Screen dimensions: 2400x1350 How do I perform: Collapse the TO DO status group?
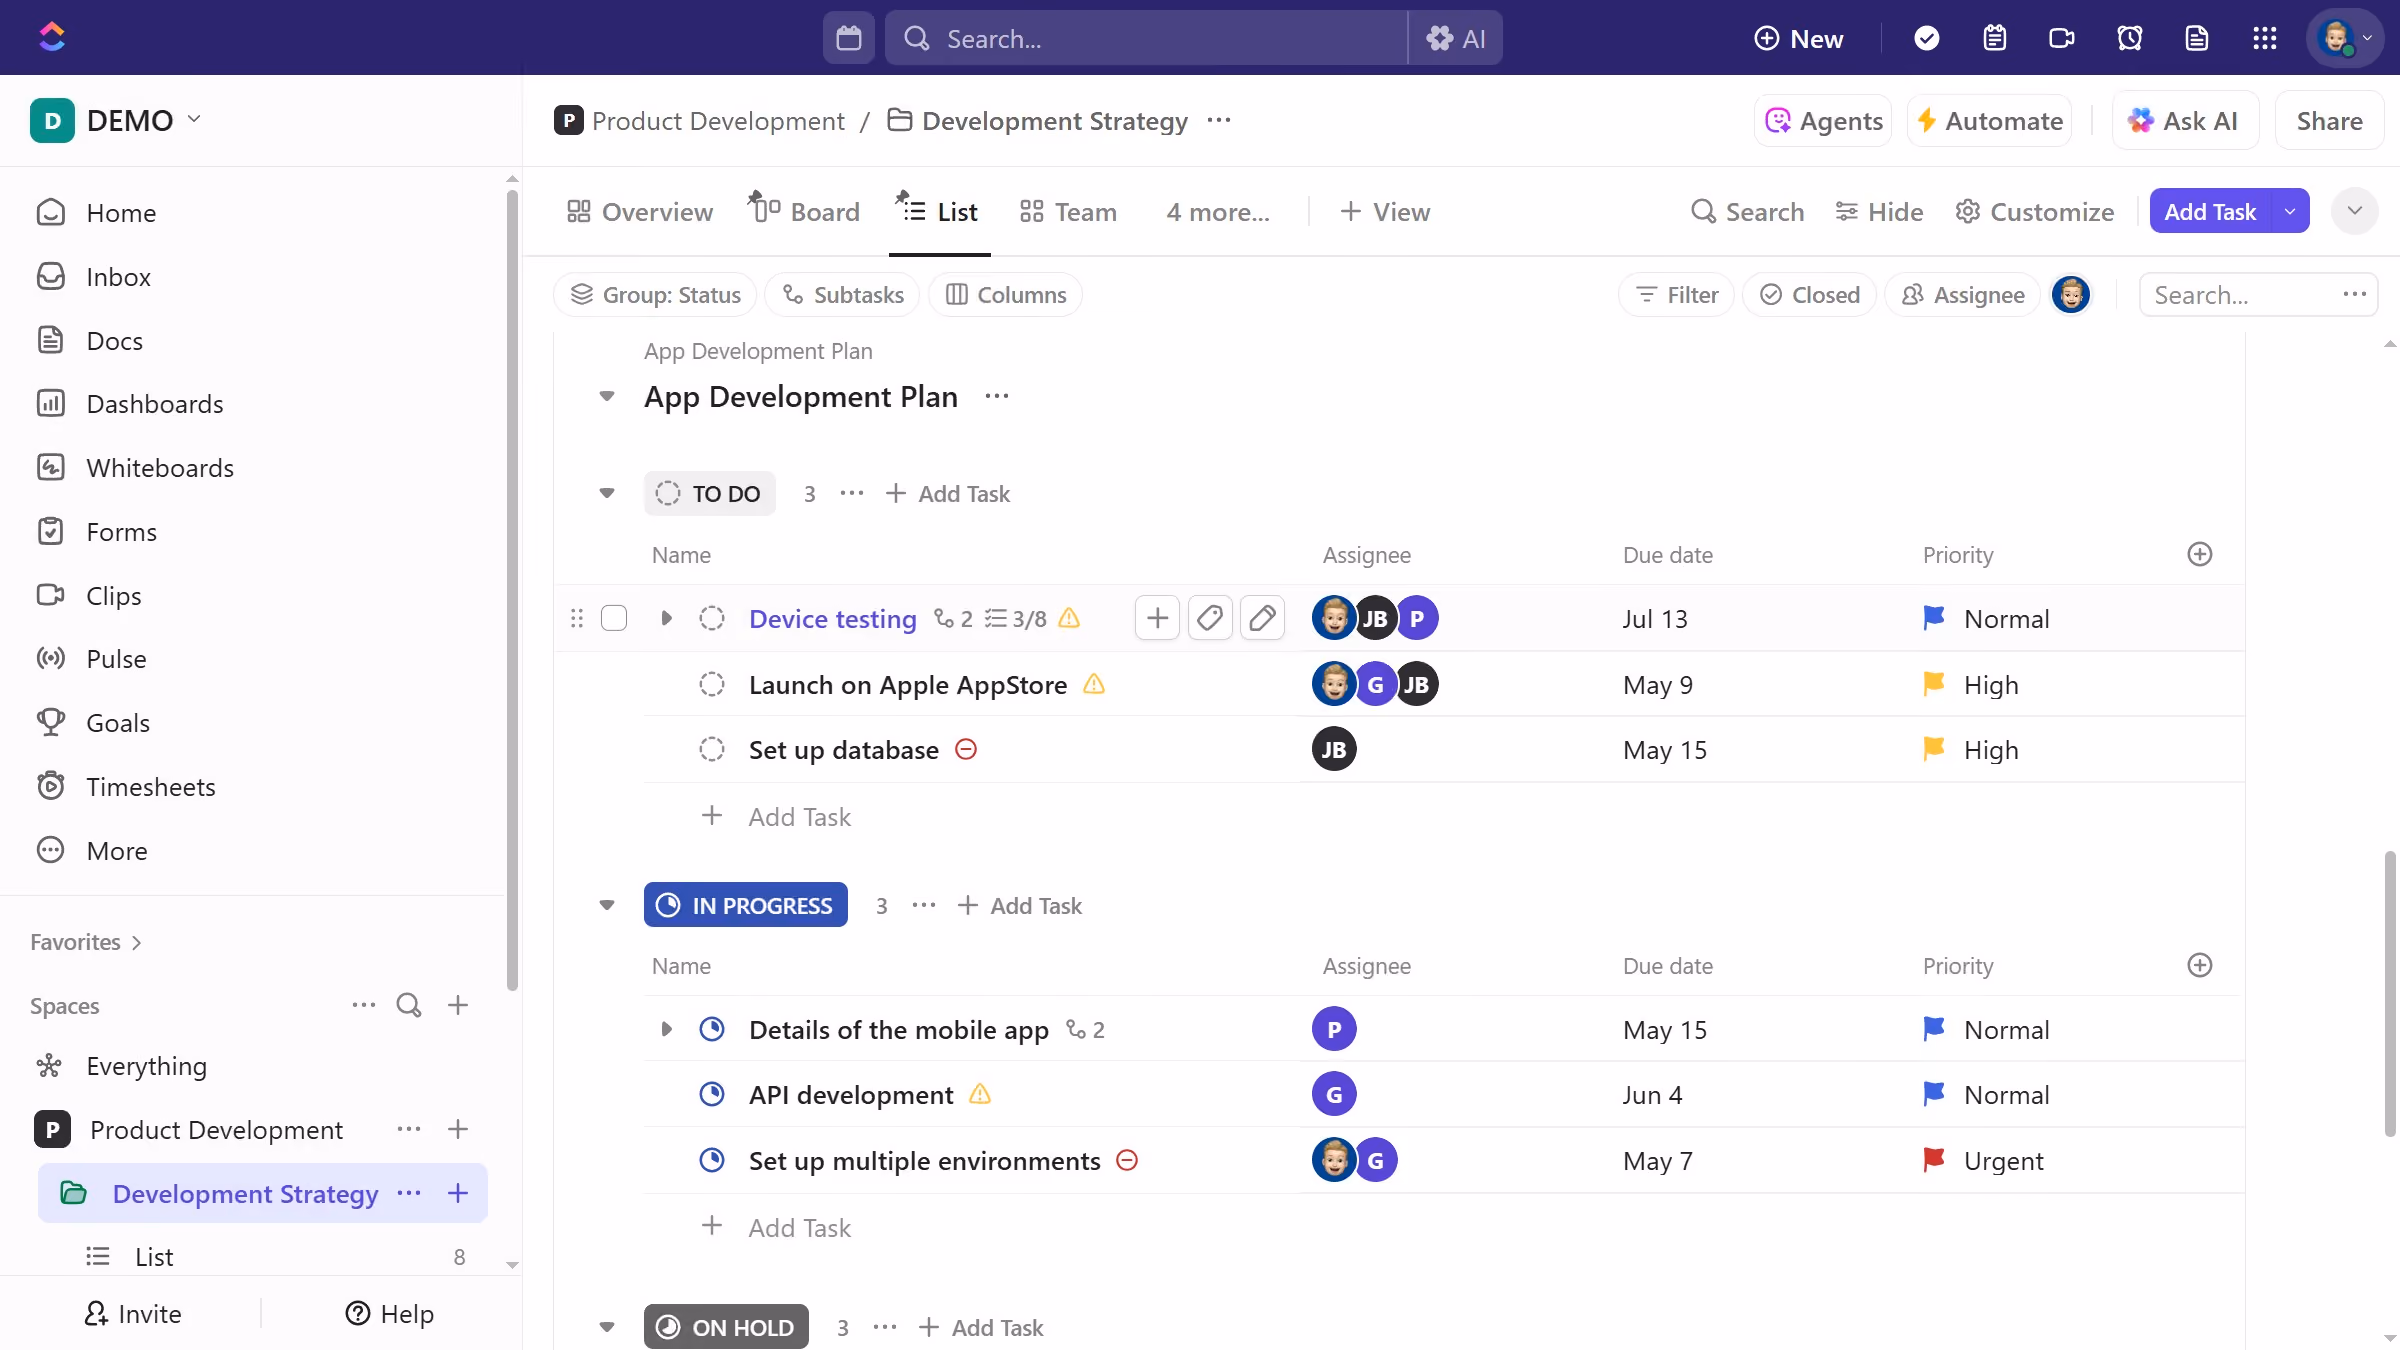click(606, 493)
